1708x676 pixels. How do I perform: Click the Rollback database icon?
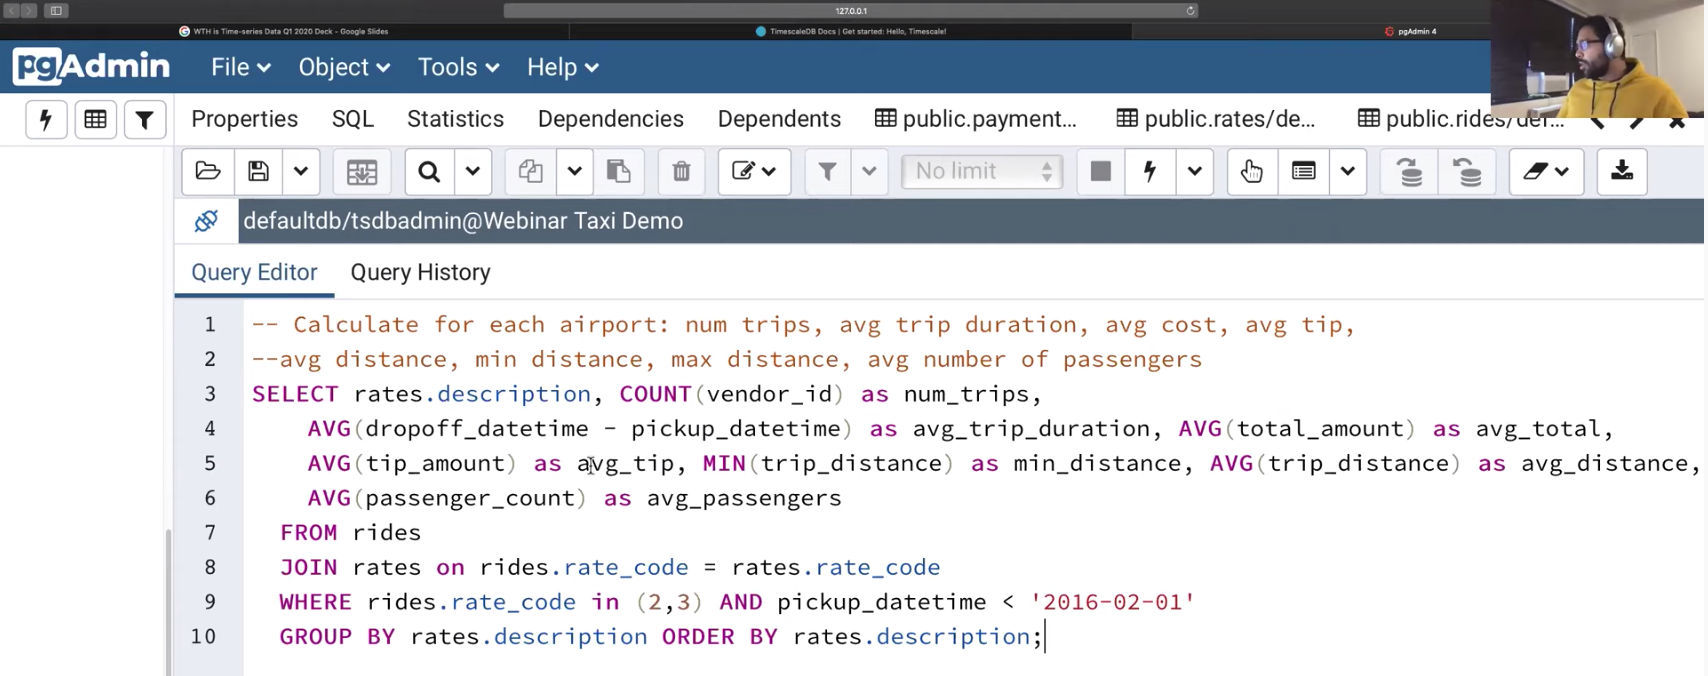pyautogui.click(x=1467, y=171)
